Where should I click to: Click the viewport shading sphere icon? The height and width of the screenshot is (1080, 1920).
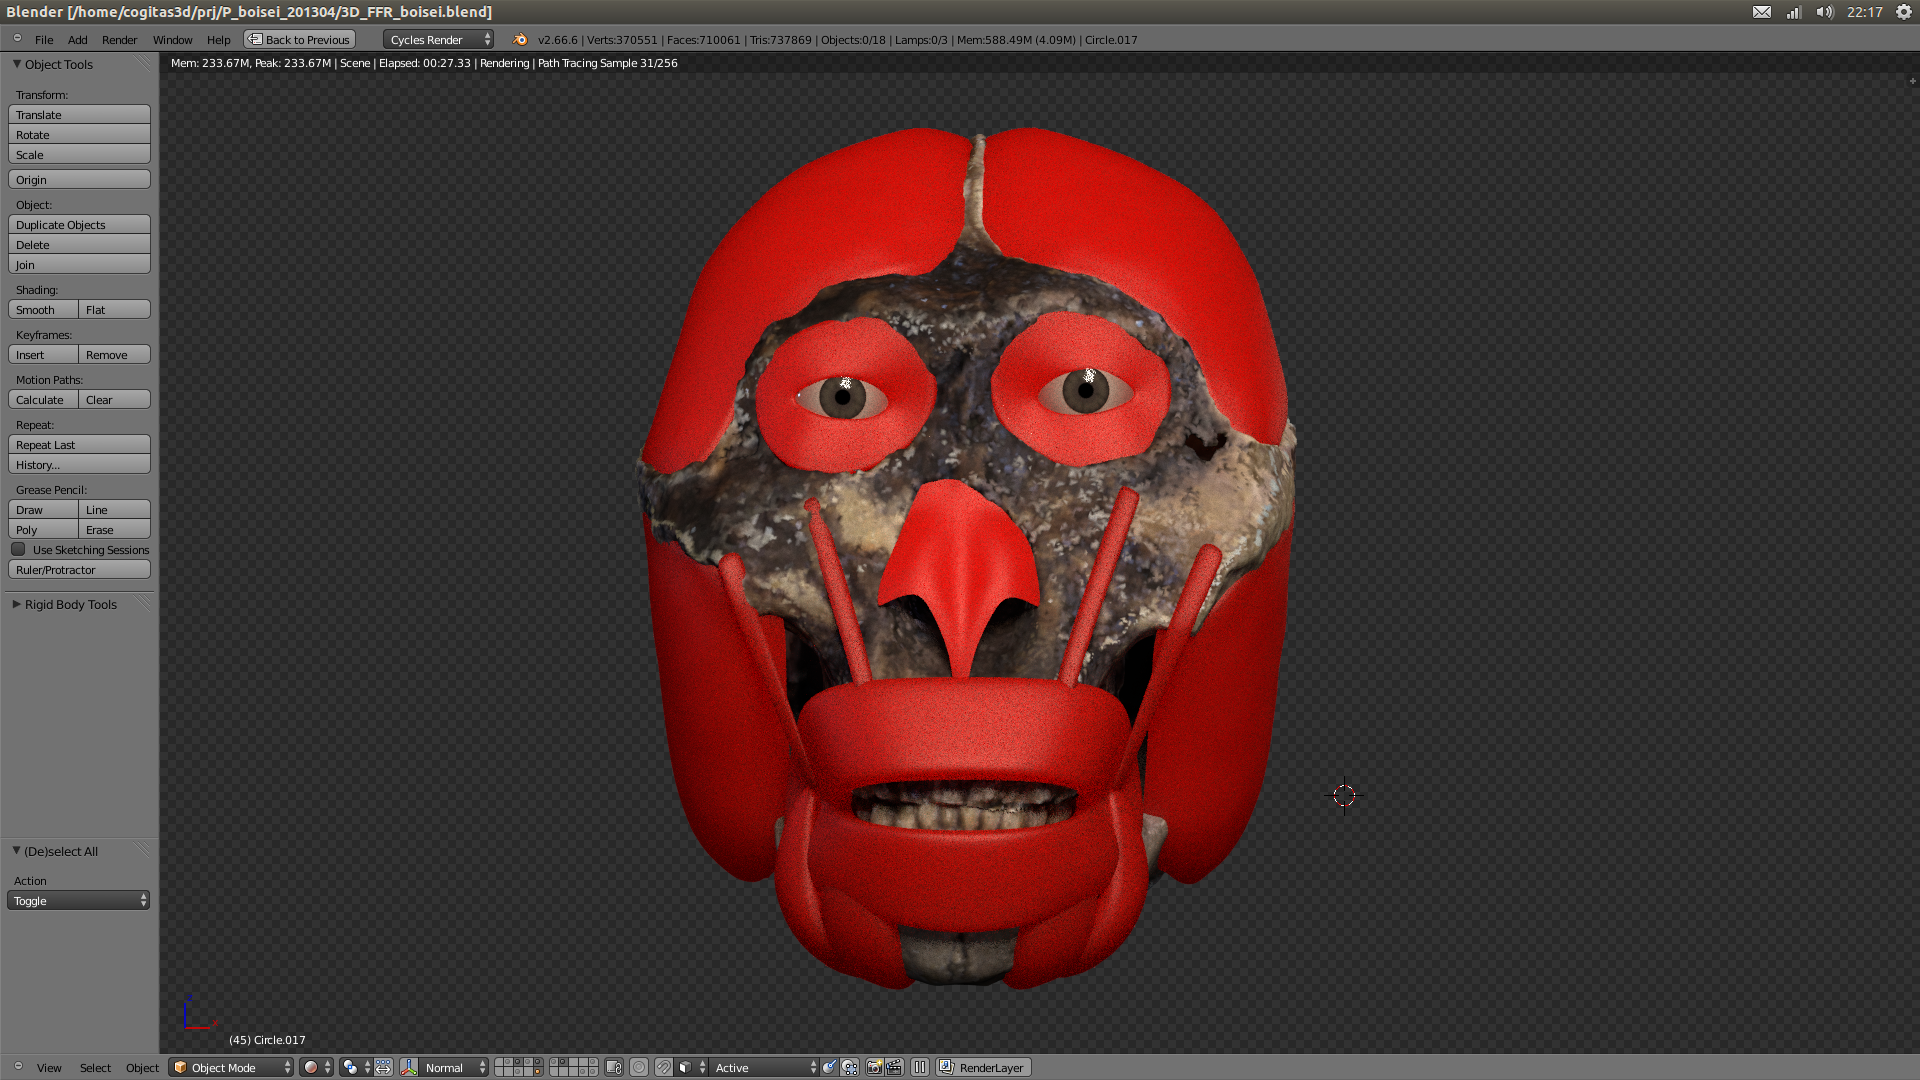point(311,1067)
